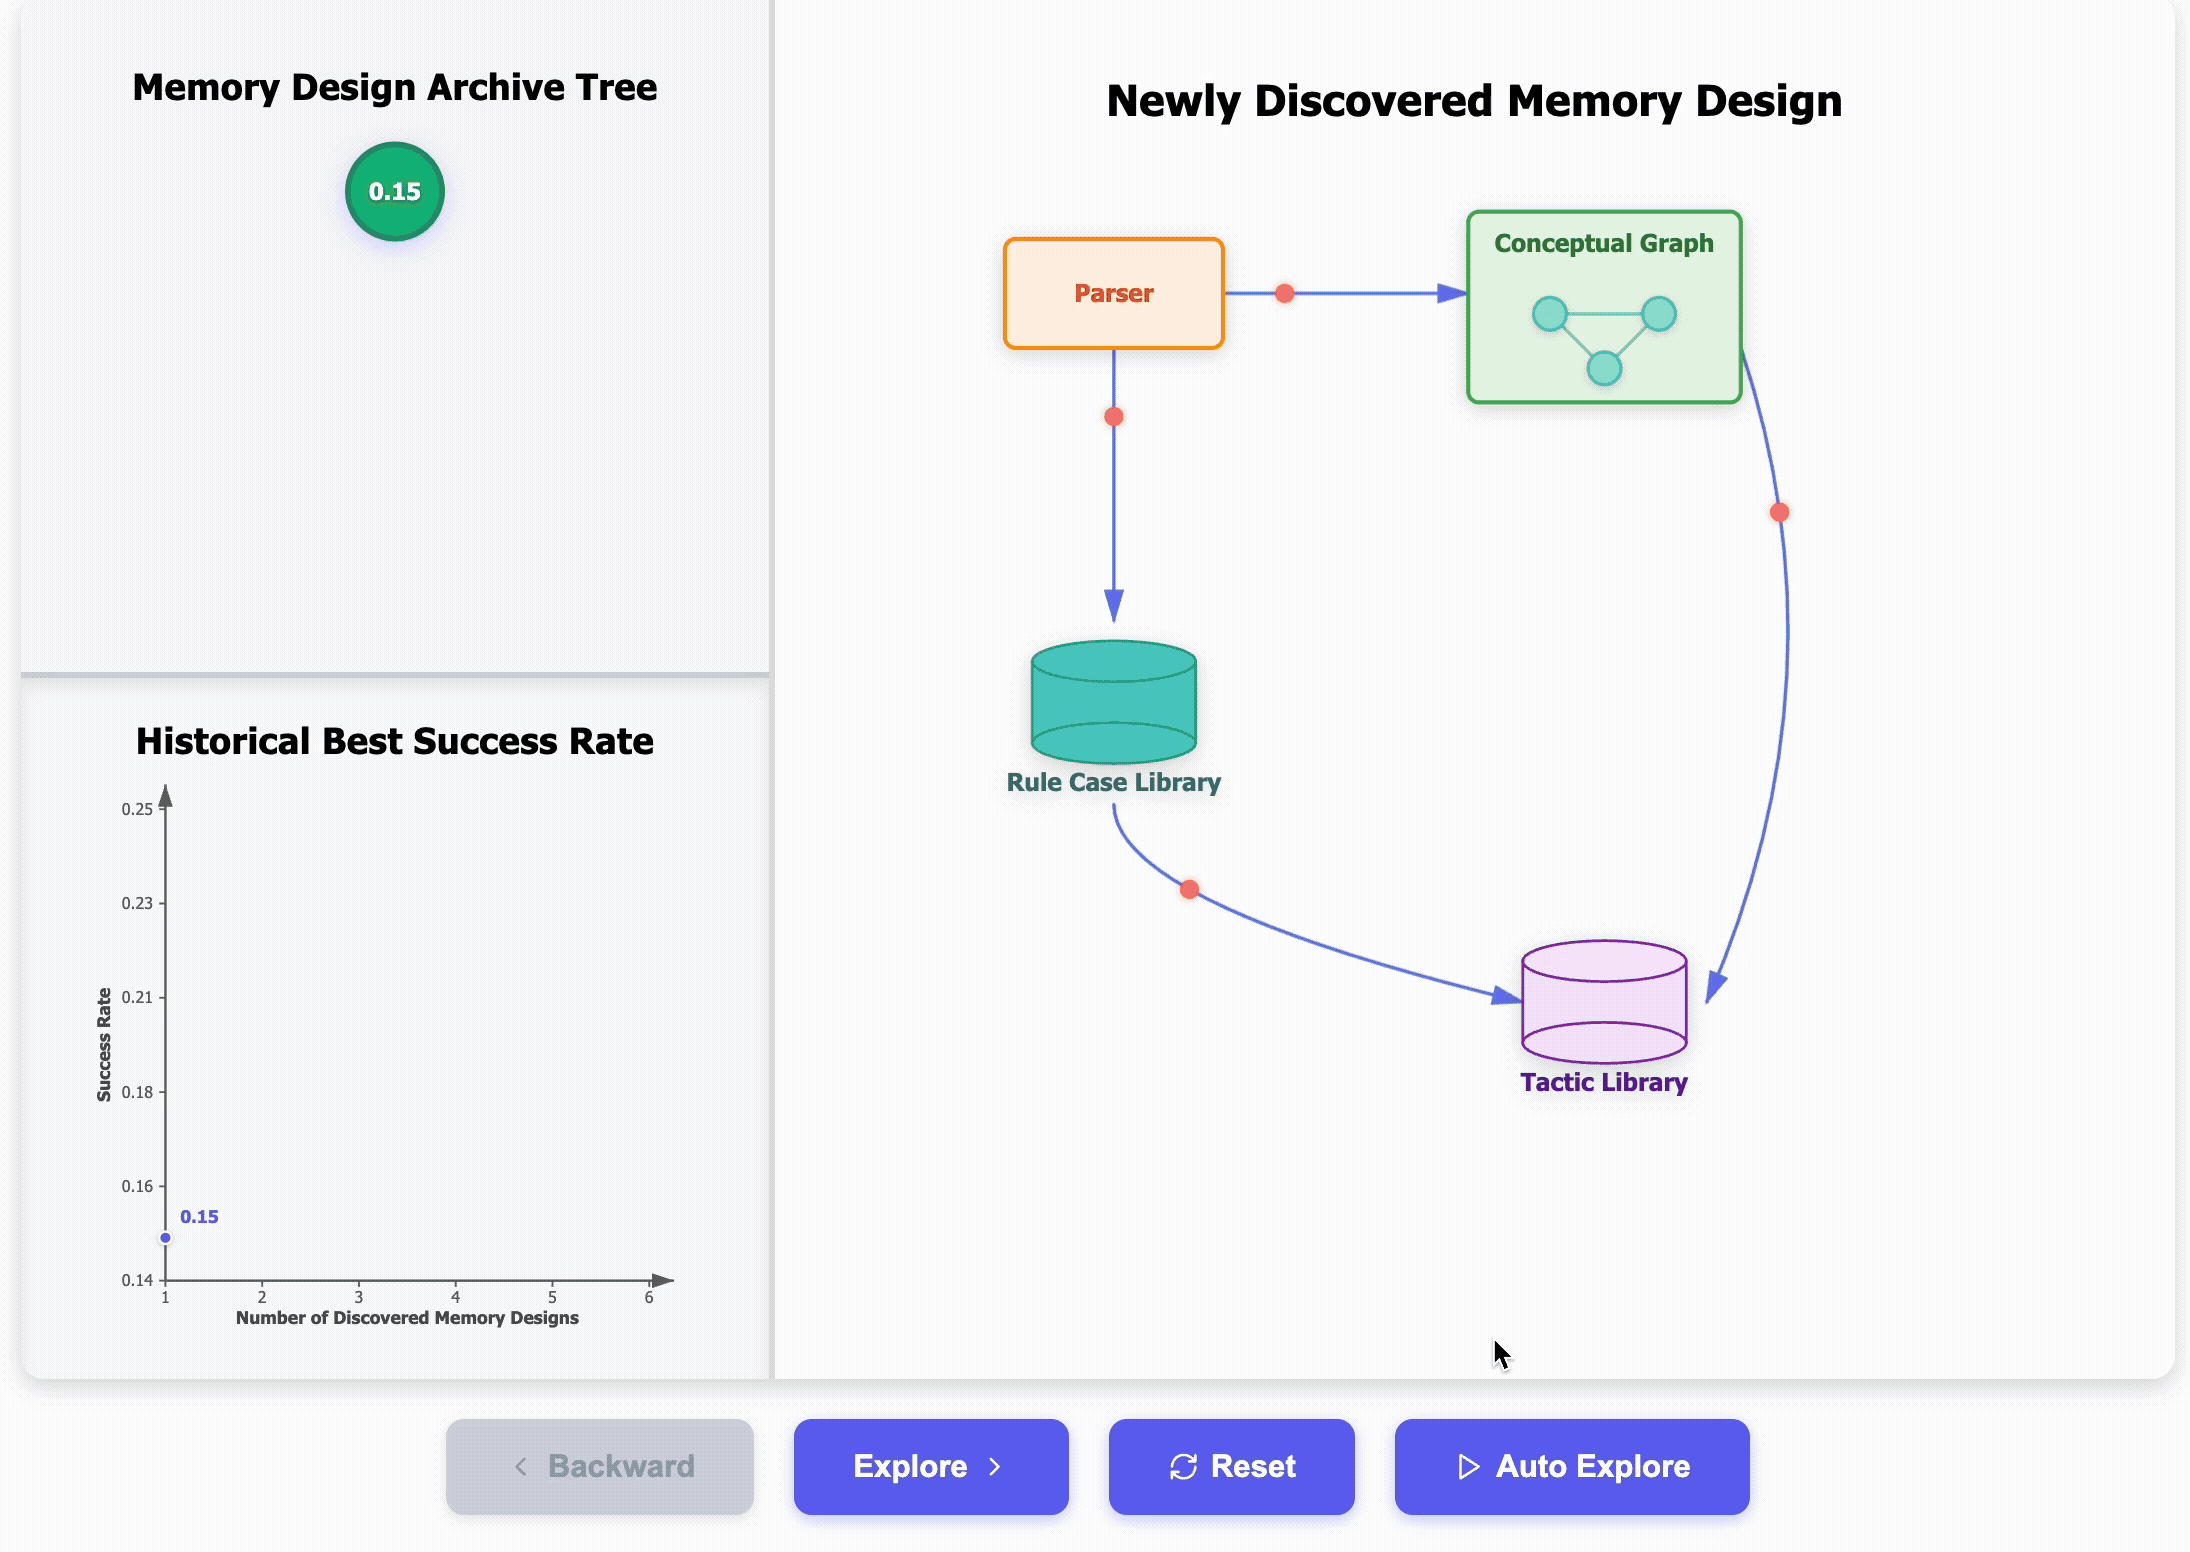Viewport: 2190px width, 1552px height.
Task: Toggle the red marker on Parser to Conceptual Graph edge
Action: pyautogui.click(x=1284, y=293)
